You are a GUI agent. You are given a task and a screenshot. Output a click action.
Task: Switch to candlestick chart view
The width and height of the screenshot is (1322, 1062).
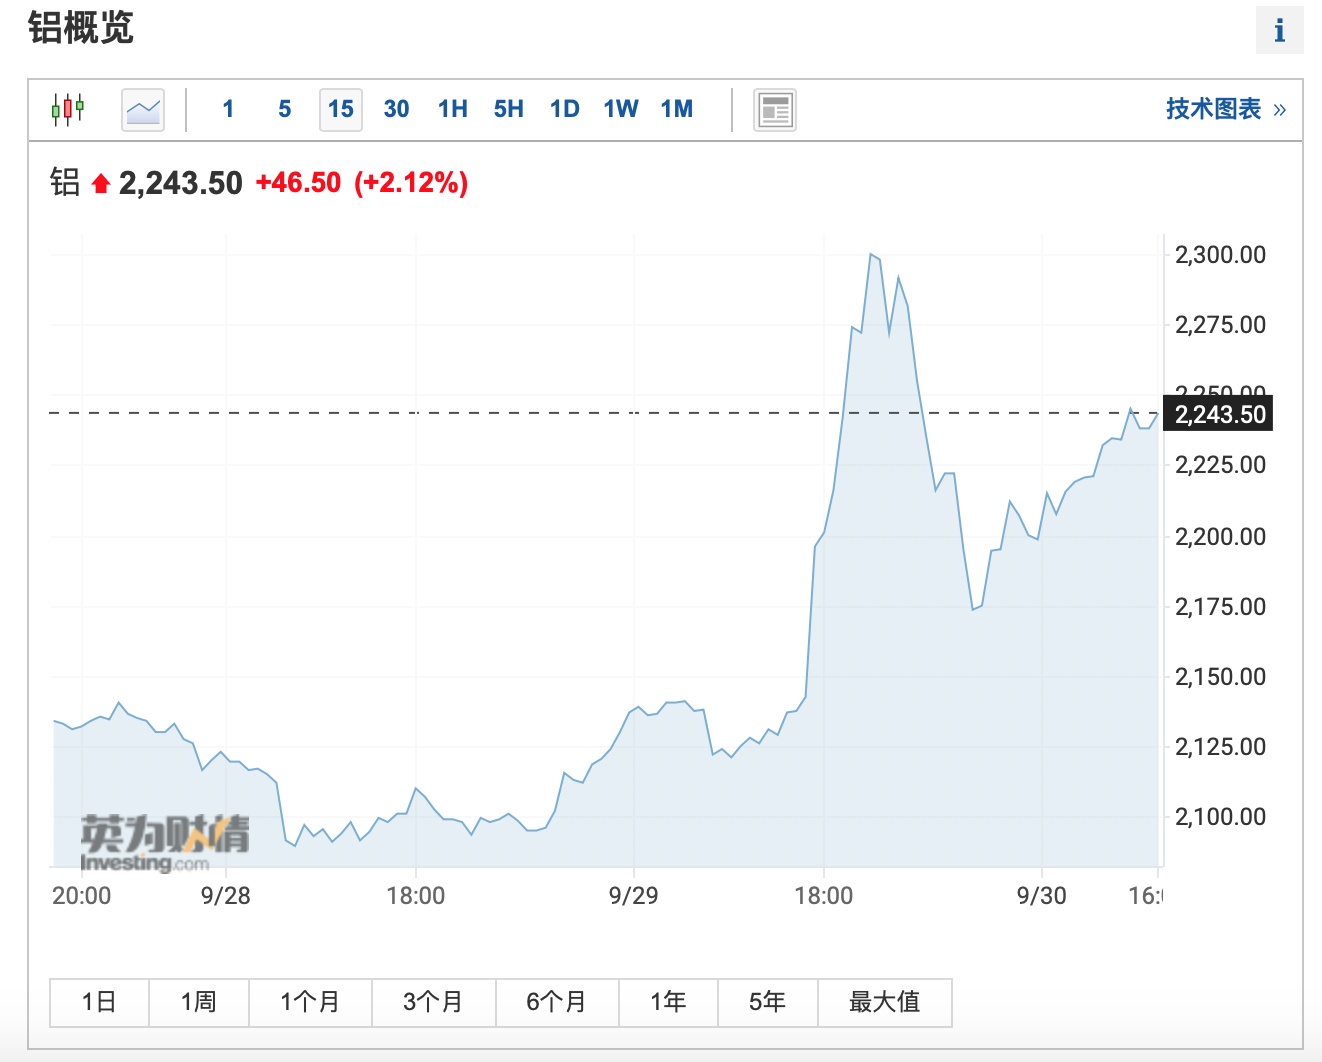coord(68,108)
